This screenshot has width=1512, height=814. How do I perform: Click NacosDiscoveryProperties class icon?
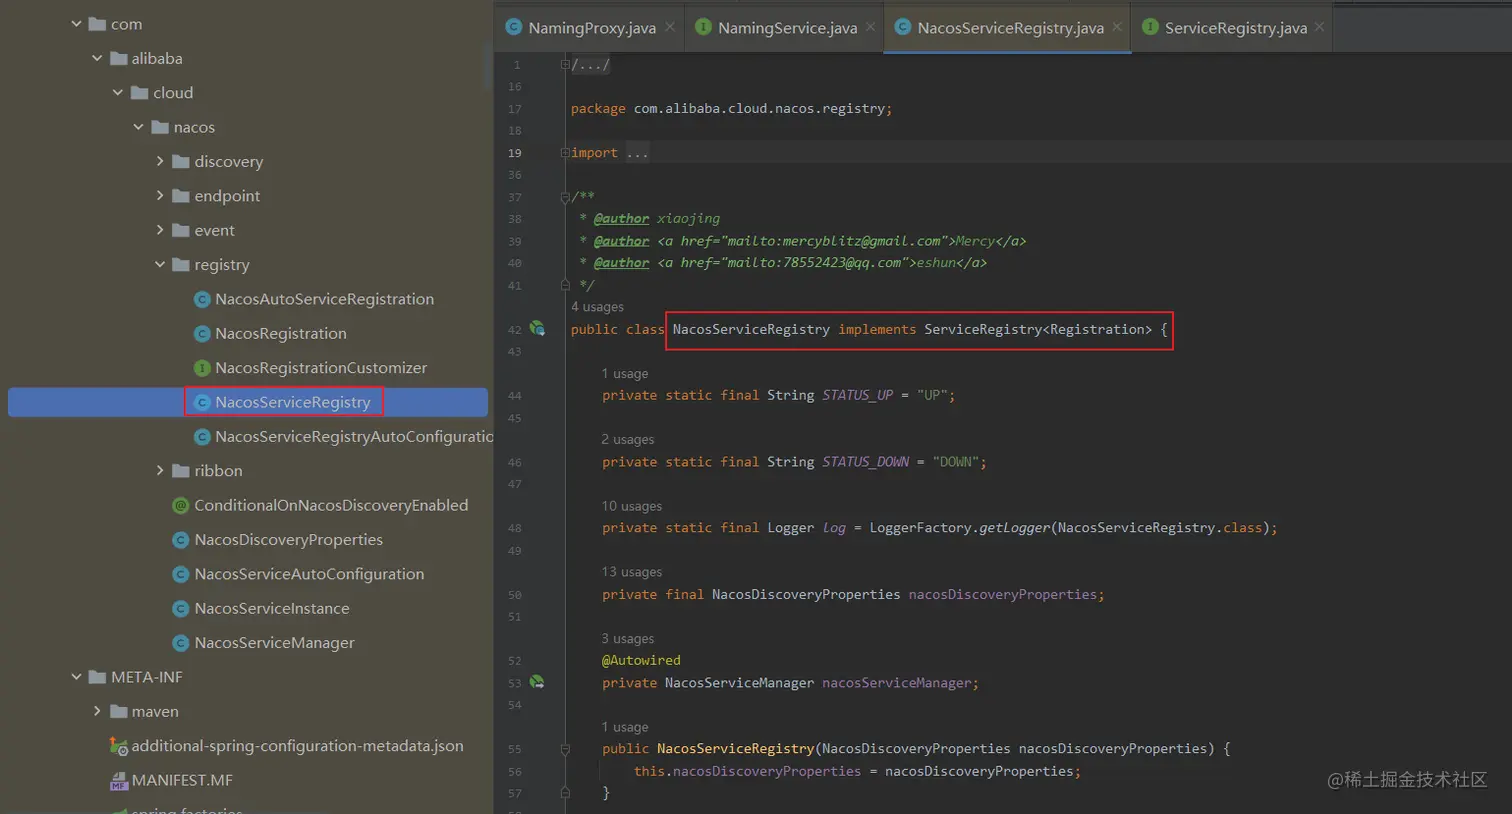click(181, 540)
